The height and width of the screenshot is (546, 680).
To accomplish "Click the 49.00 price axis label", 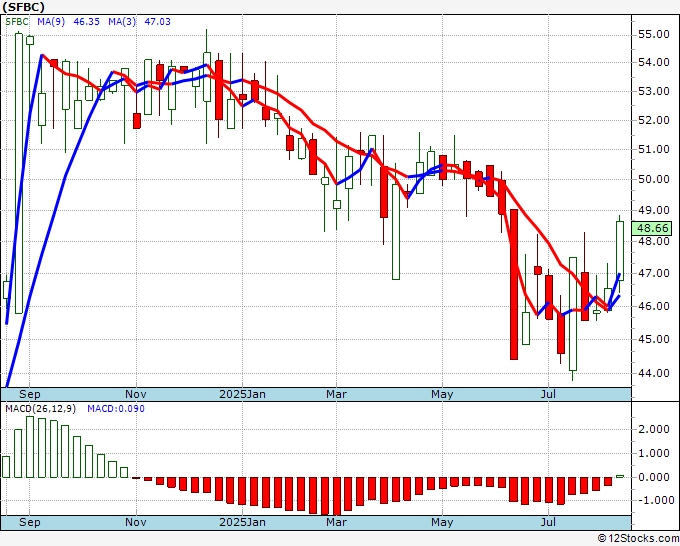I will 654,210.
